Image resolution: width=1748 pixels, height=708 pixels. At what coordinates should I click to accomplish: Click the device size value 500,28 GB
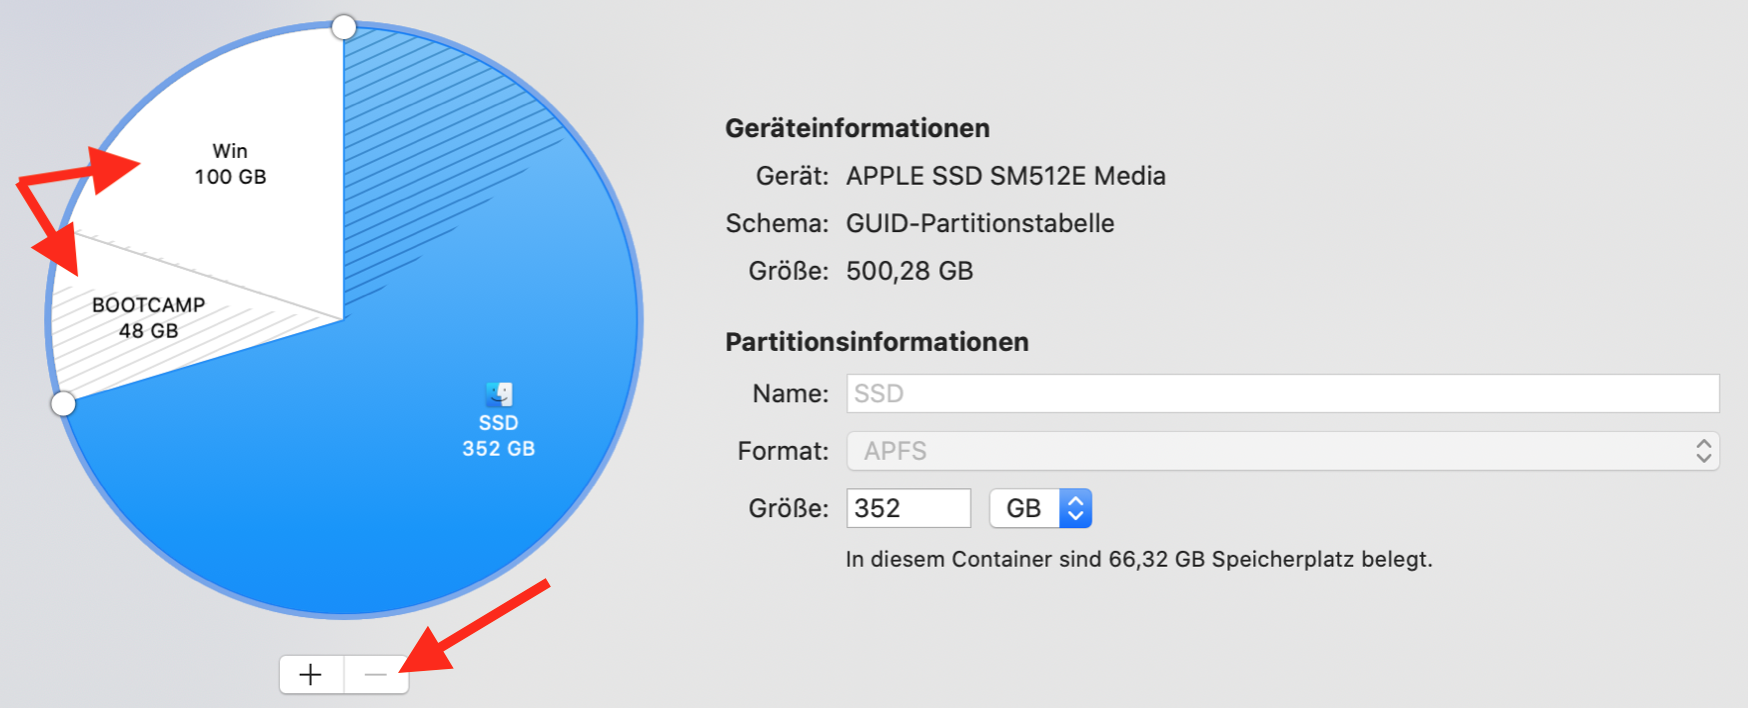pyautogui.click(x=909, y=271)
